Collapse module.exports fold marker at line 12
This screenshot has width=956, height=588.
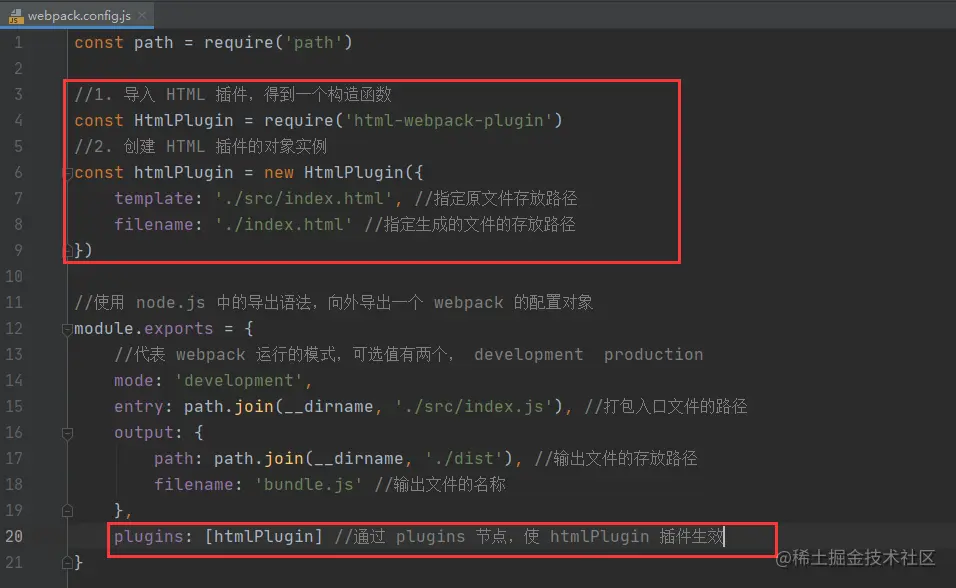68,329
